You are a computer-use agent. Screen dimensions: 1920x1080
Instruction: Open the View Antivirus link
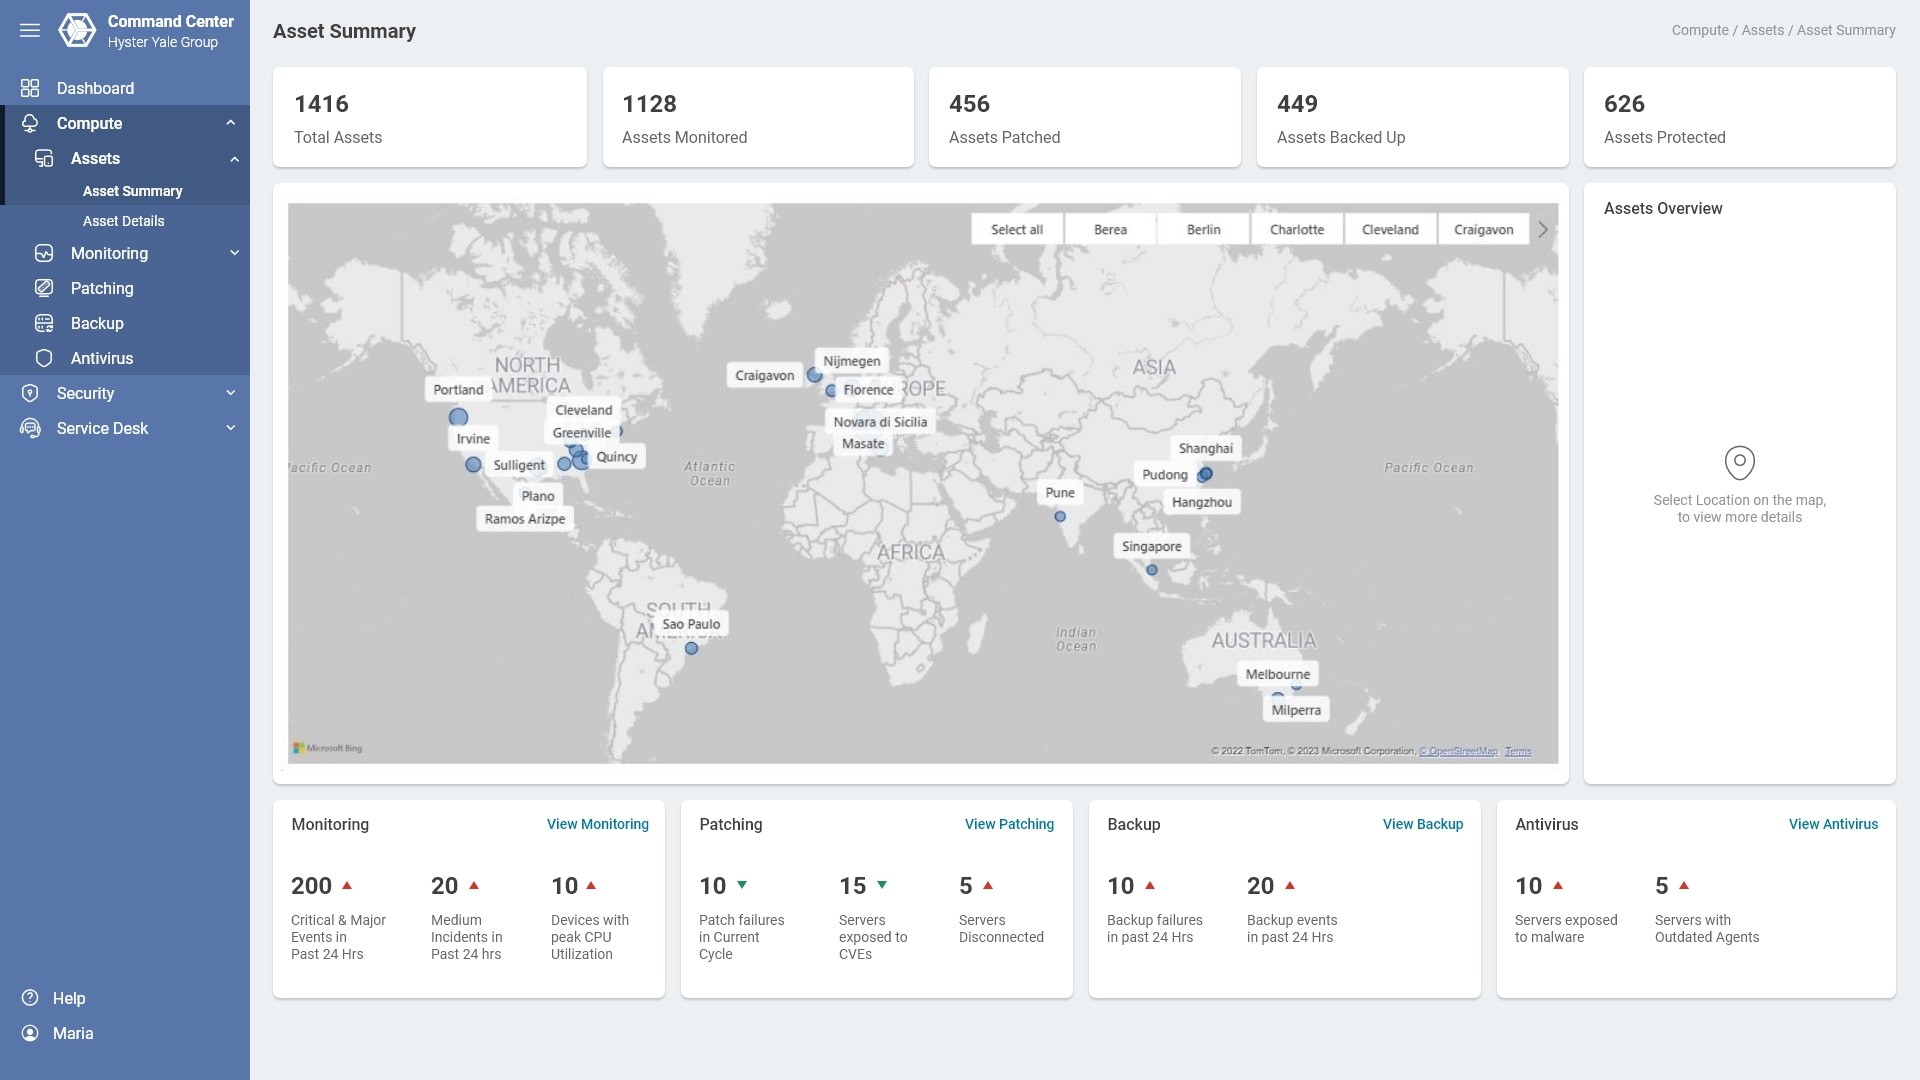[1832, 824]
